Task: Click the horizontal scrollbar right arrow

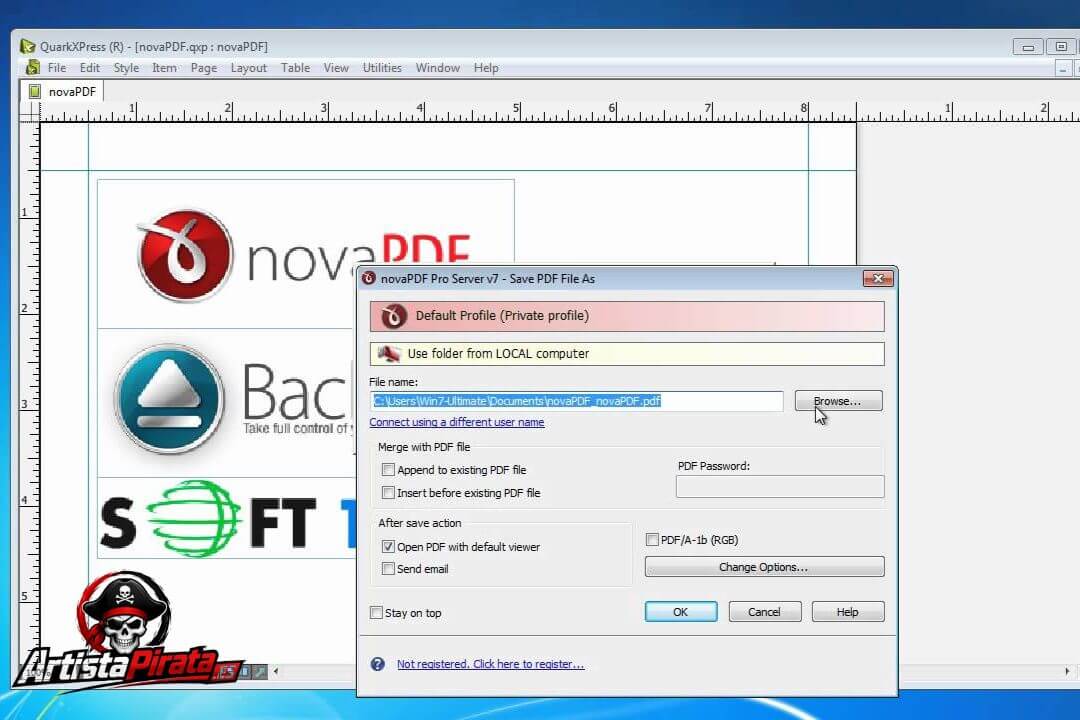Action: (1067, 671)
